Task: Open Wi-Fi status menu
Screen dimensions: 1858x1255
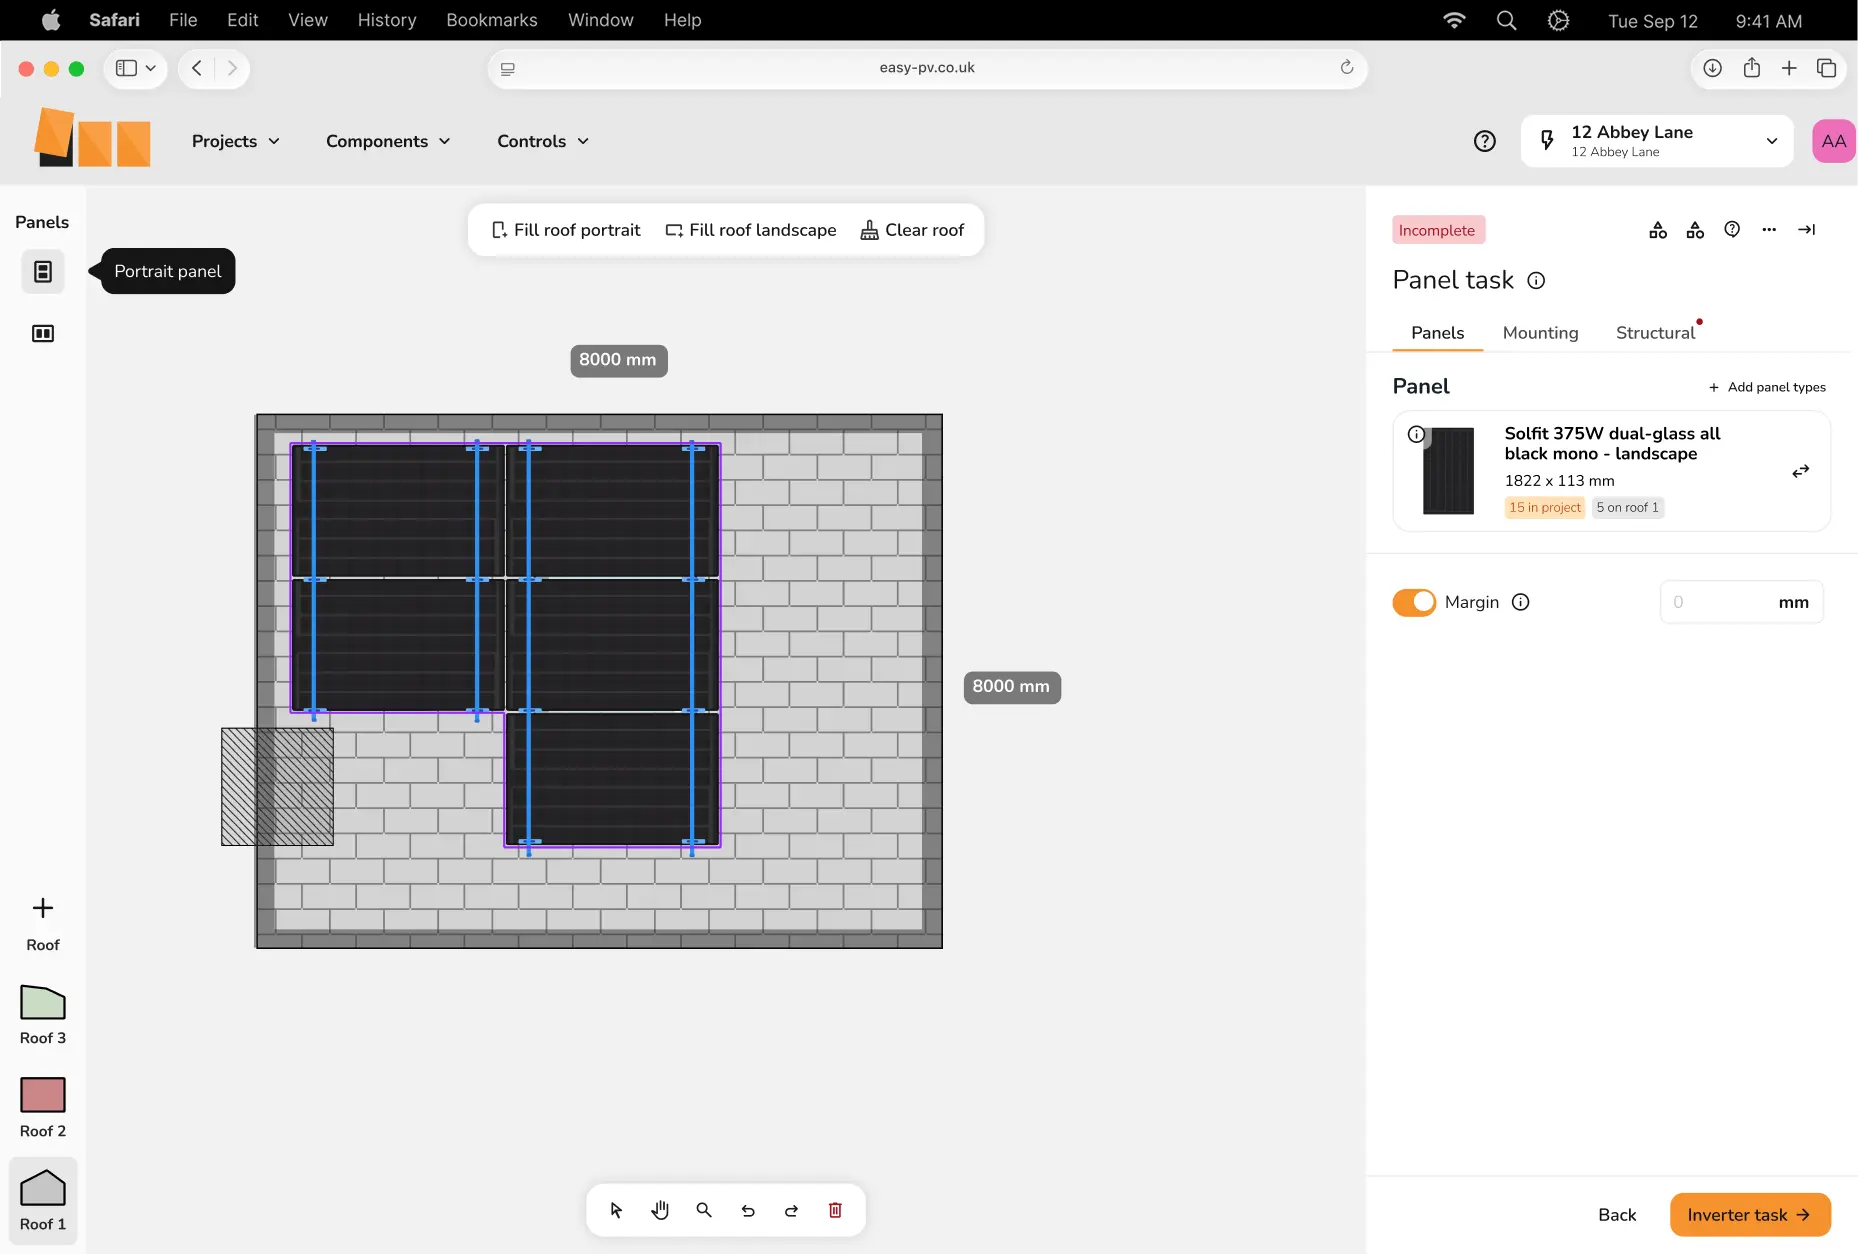Action: [x=1454, y=20]
